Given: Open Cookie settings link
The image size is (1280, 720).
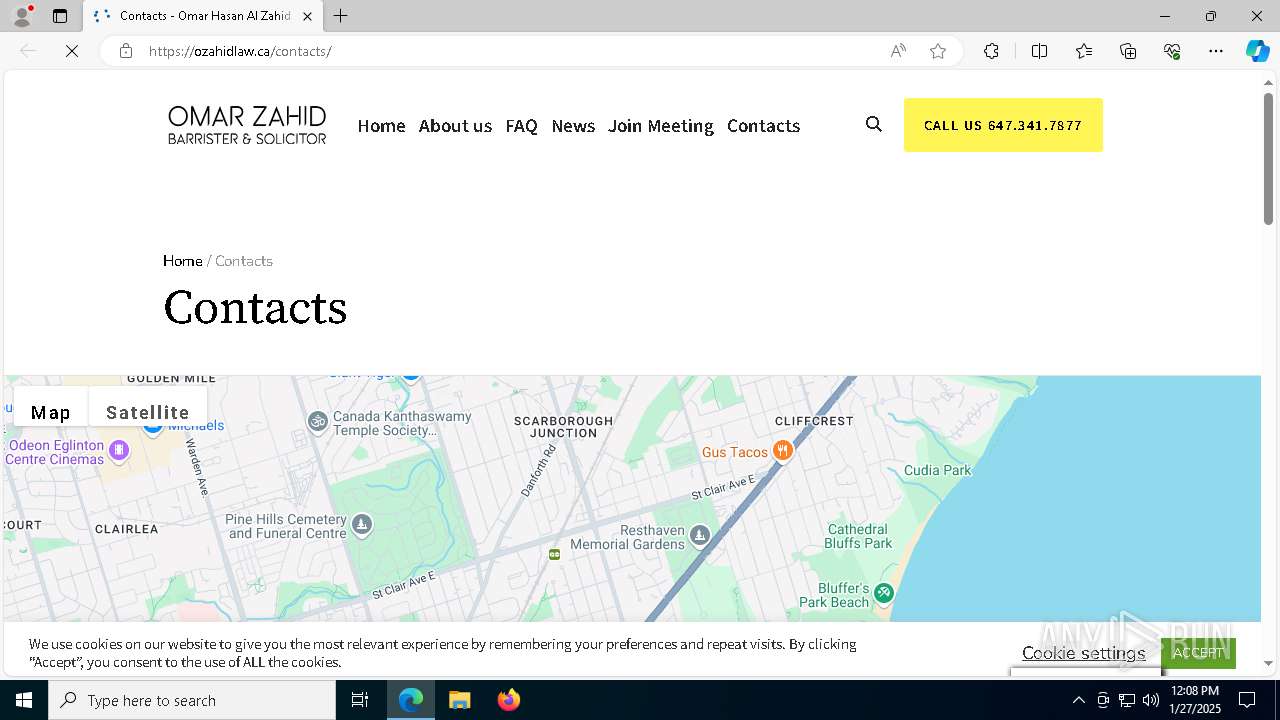Looking at the screenshot, I should point(1083,653).
